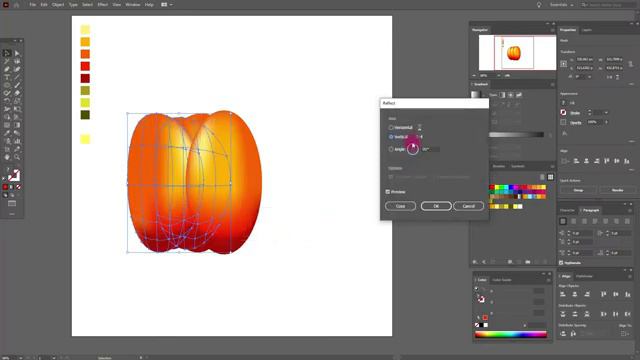Select the Pen tool
Image resolution: width=640 pixels, height=360 pixels.
7,69
